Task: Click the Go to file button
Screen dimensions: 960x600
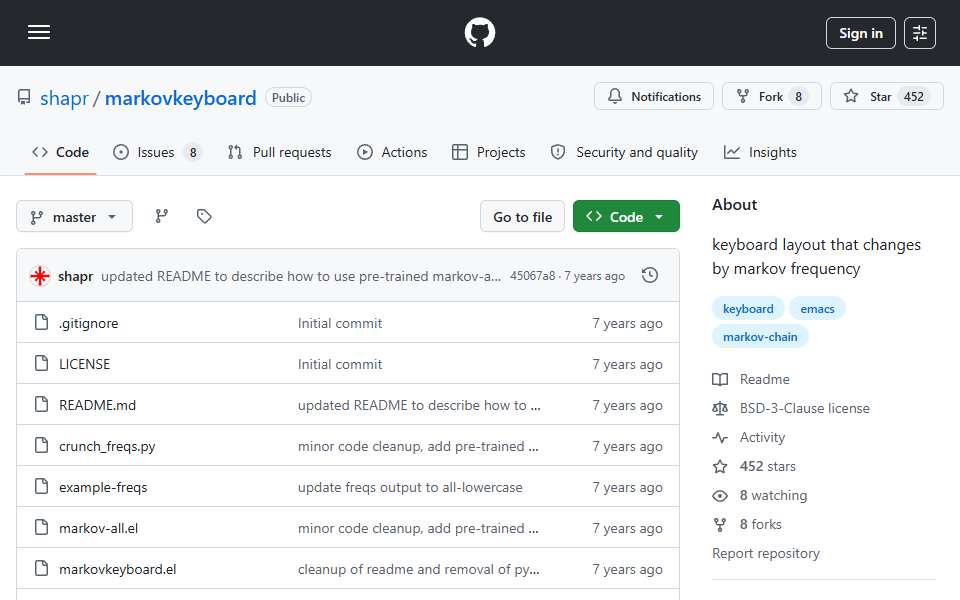Action: (x=522, y=217)
